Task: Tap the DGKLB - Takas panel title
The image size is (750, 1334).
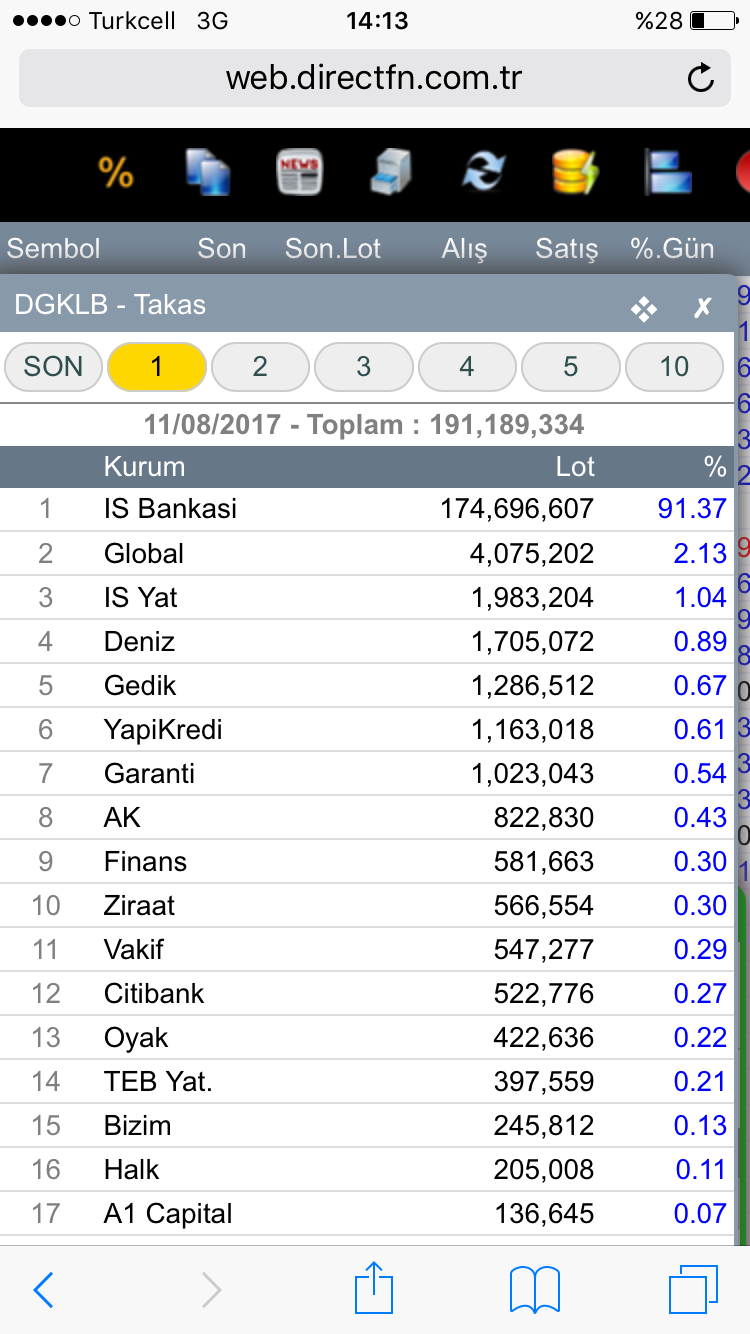Action: click(110, 305)
